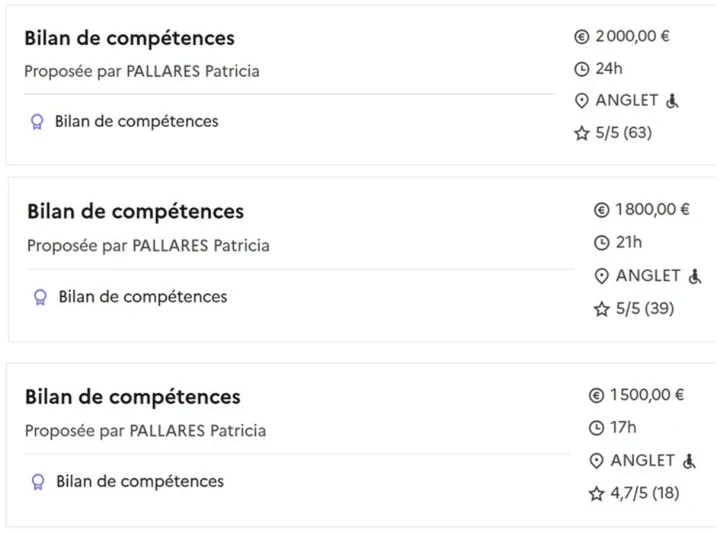Click the 21h duration text
The height and width of the screenshot is (533, 720).
coord(629,242)
